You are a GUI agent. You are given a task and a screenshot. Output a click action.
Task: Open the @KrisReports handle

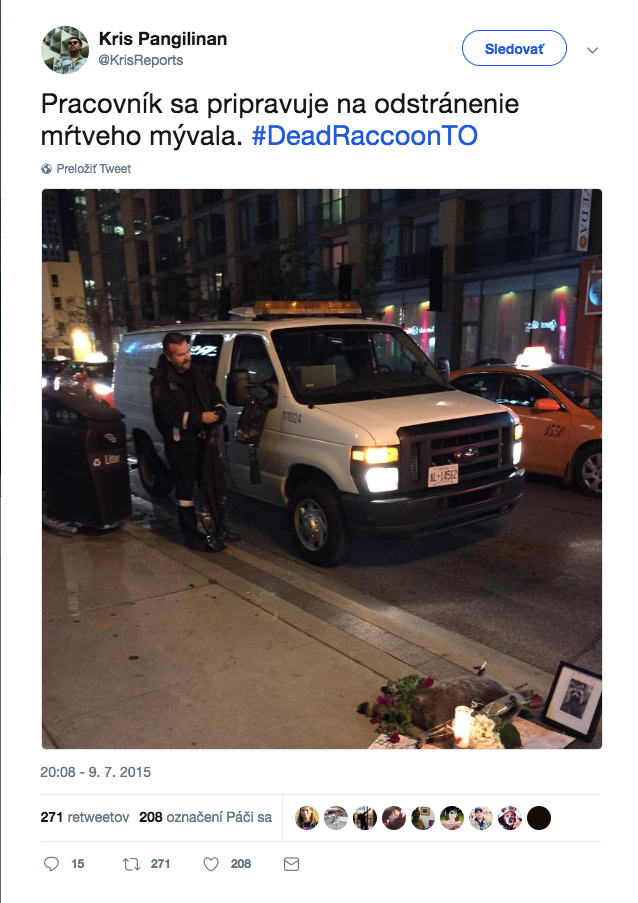(141, 60)
